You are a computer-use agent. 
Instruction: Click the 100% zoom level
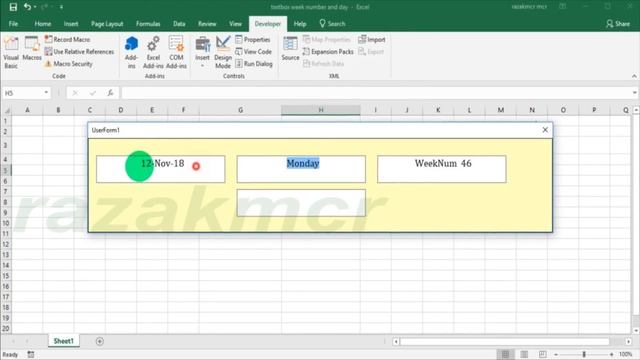tap(626, 354)
